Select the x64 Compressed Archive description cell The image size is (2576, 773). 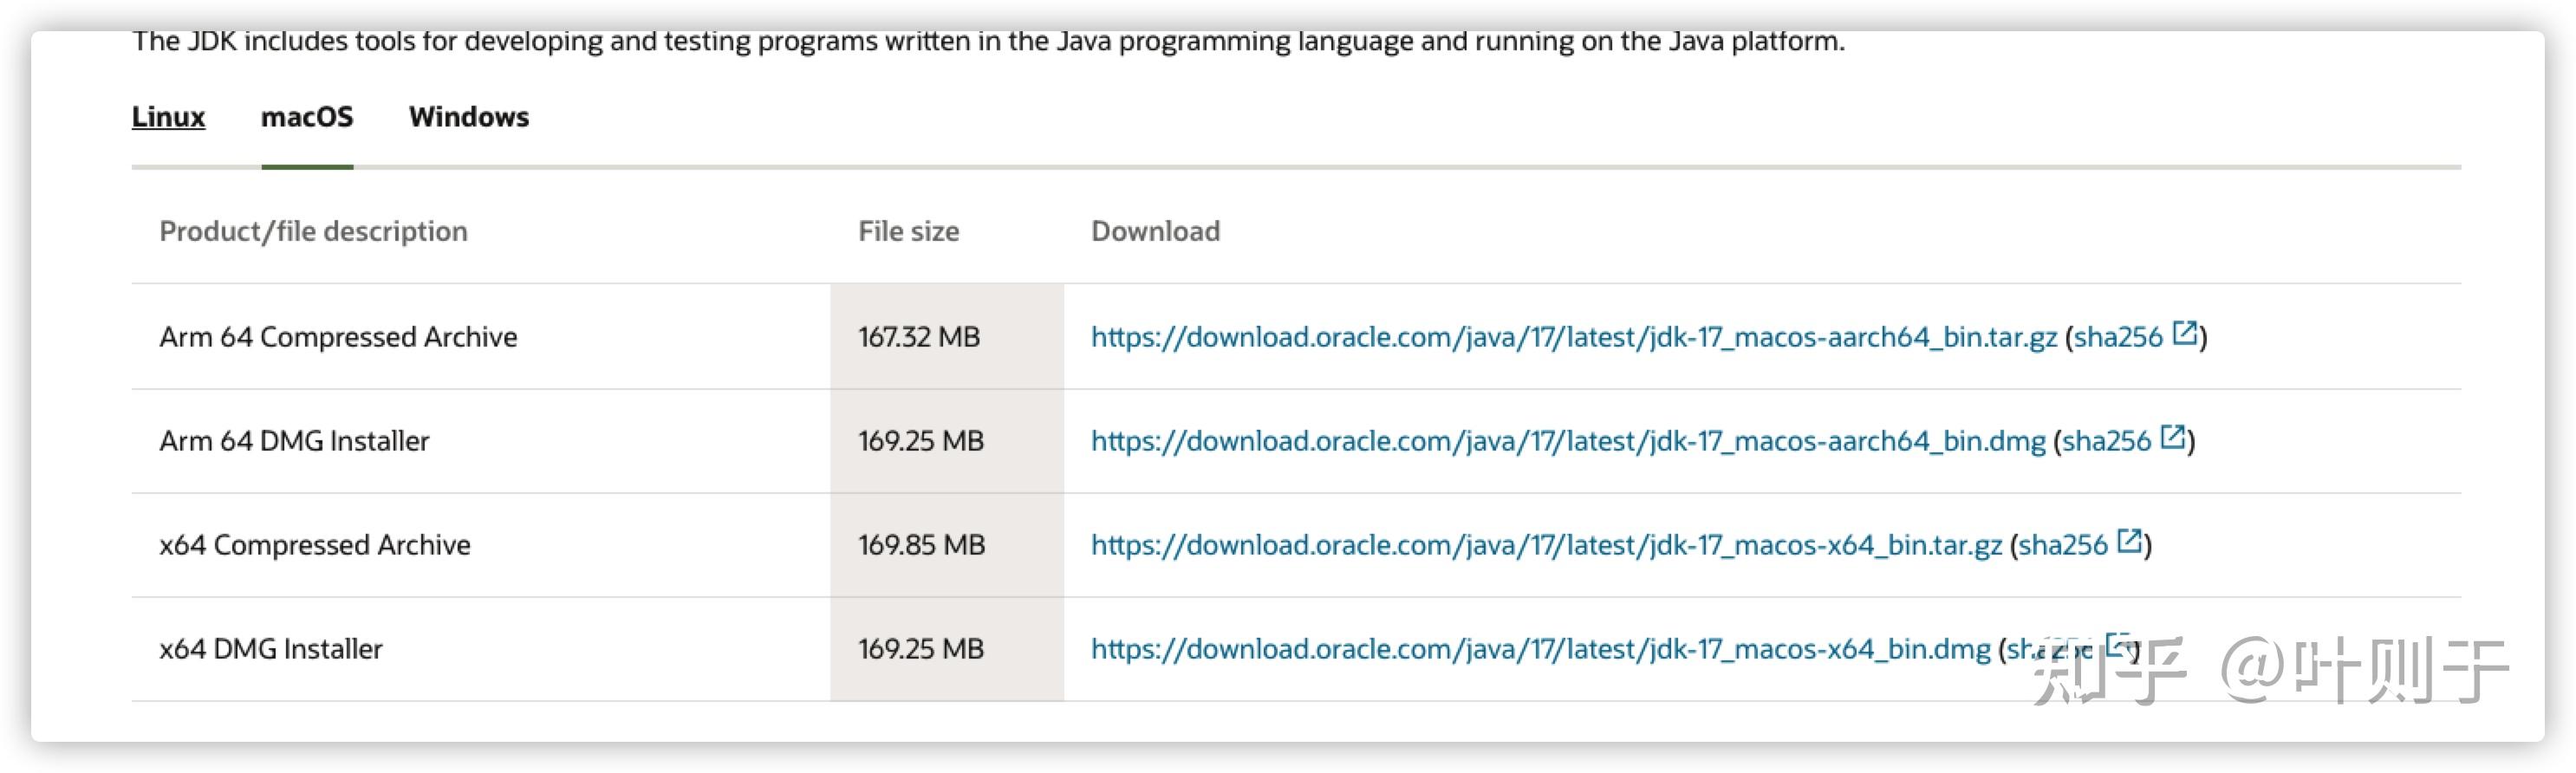(x=314, y=545)
